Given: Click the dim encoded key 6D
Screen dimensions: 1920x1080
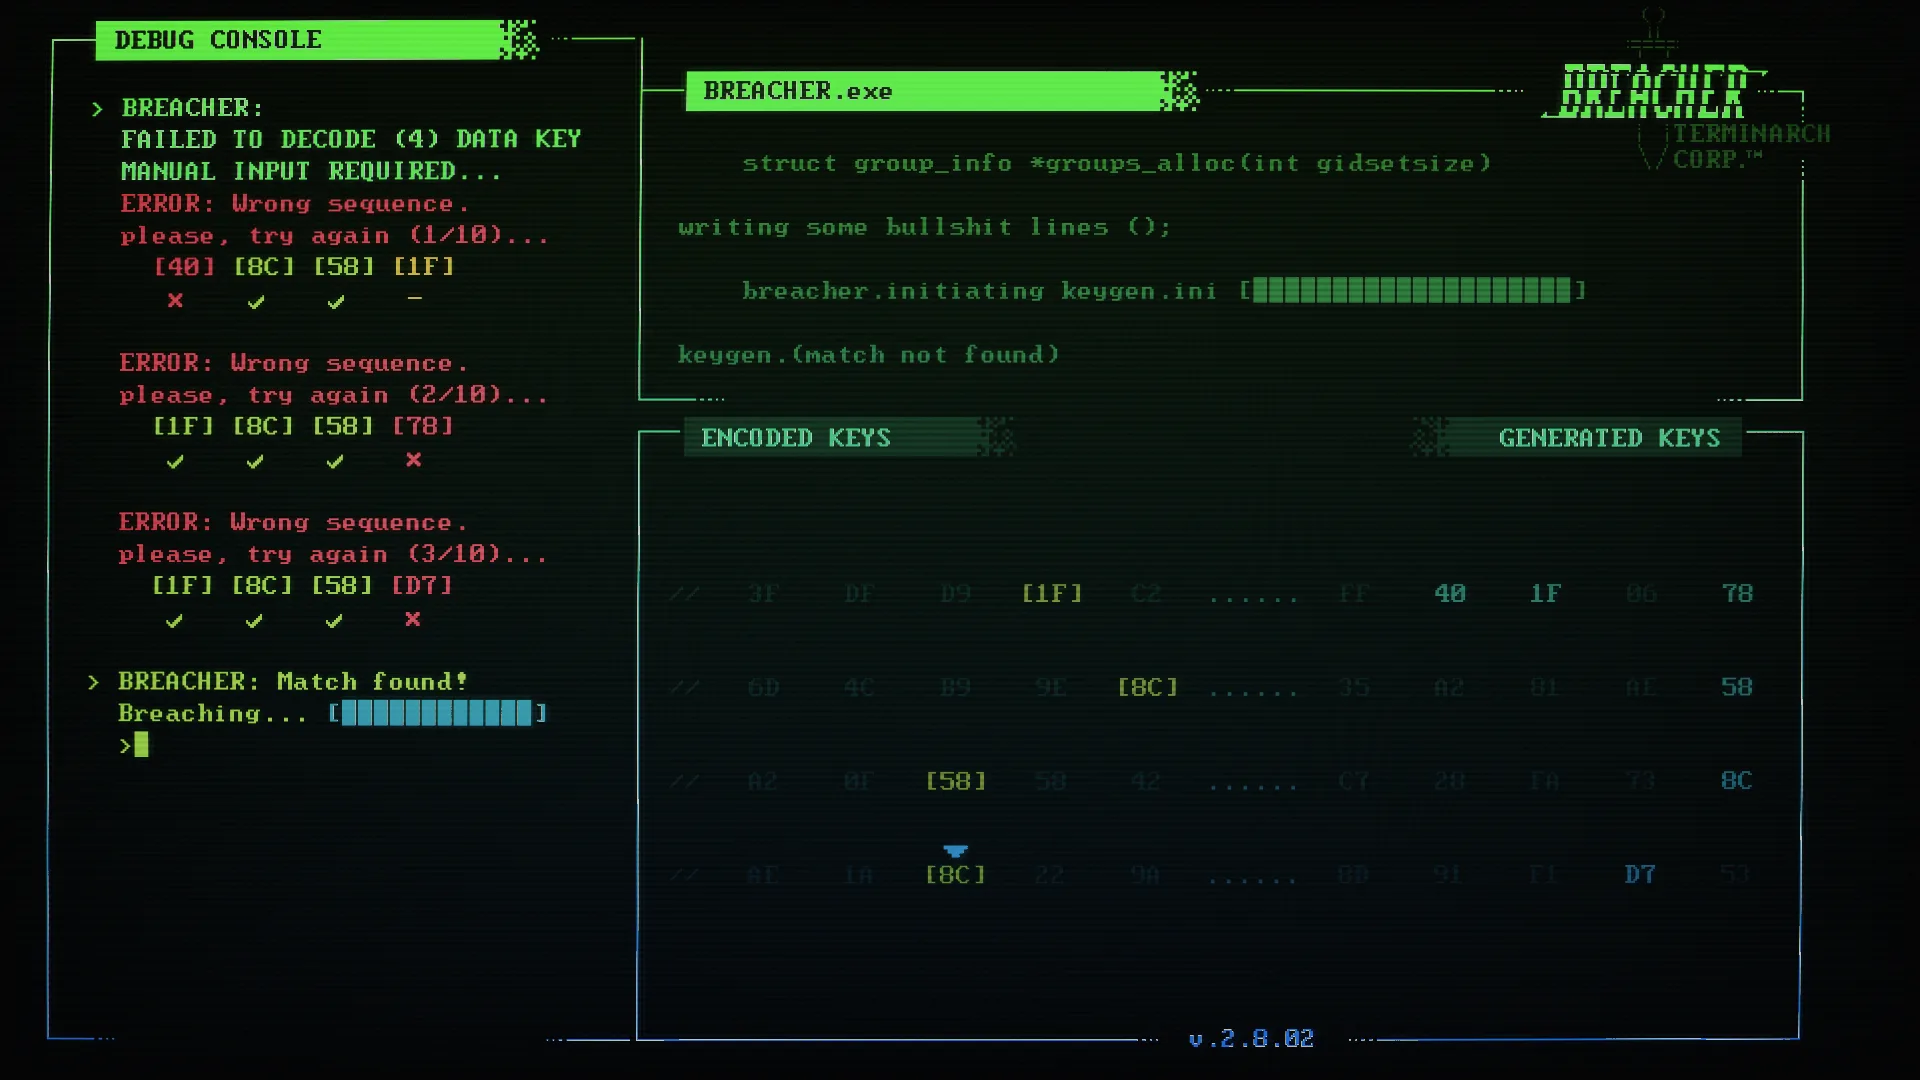Looking at the screenshot, I should (763, 687).
